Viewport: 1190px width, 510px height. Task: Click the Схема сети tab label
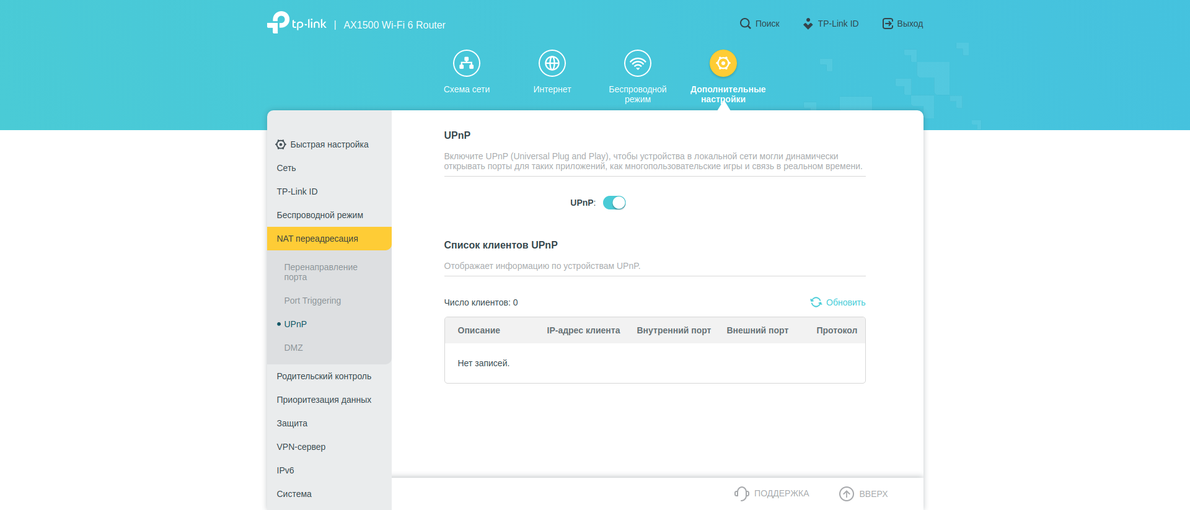point(467,90)
